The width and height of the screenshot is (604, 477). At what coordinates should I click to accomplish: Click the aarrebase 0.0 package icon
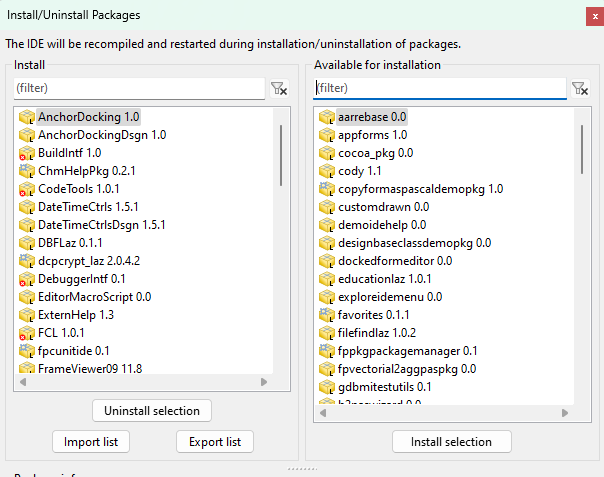point(326,117)
